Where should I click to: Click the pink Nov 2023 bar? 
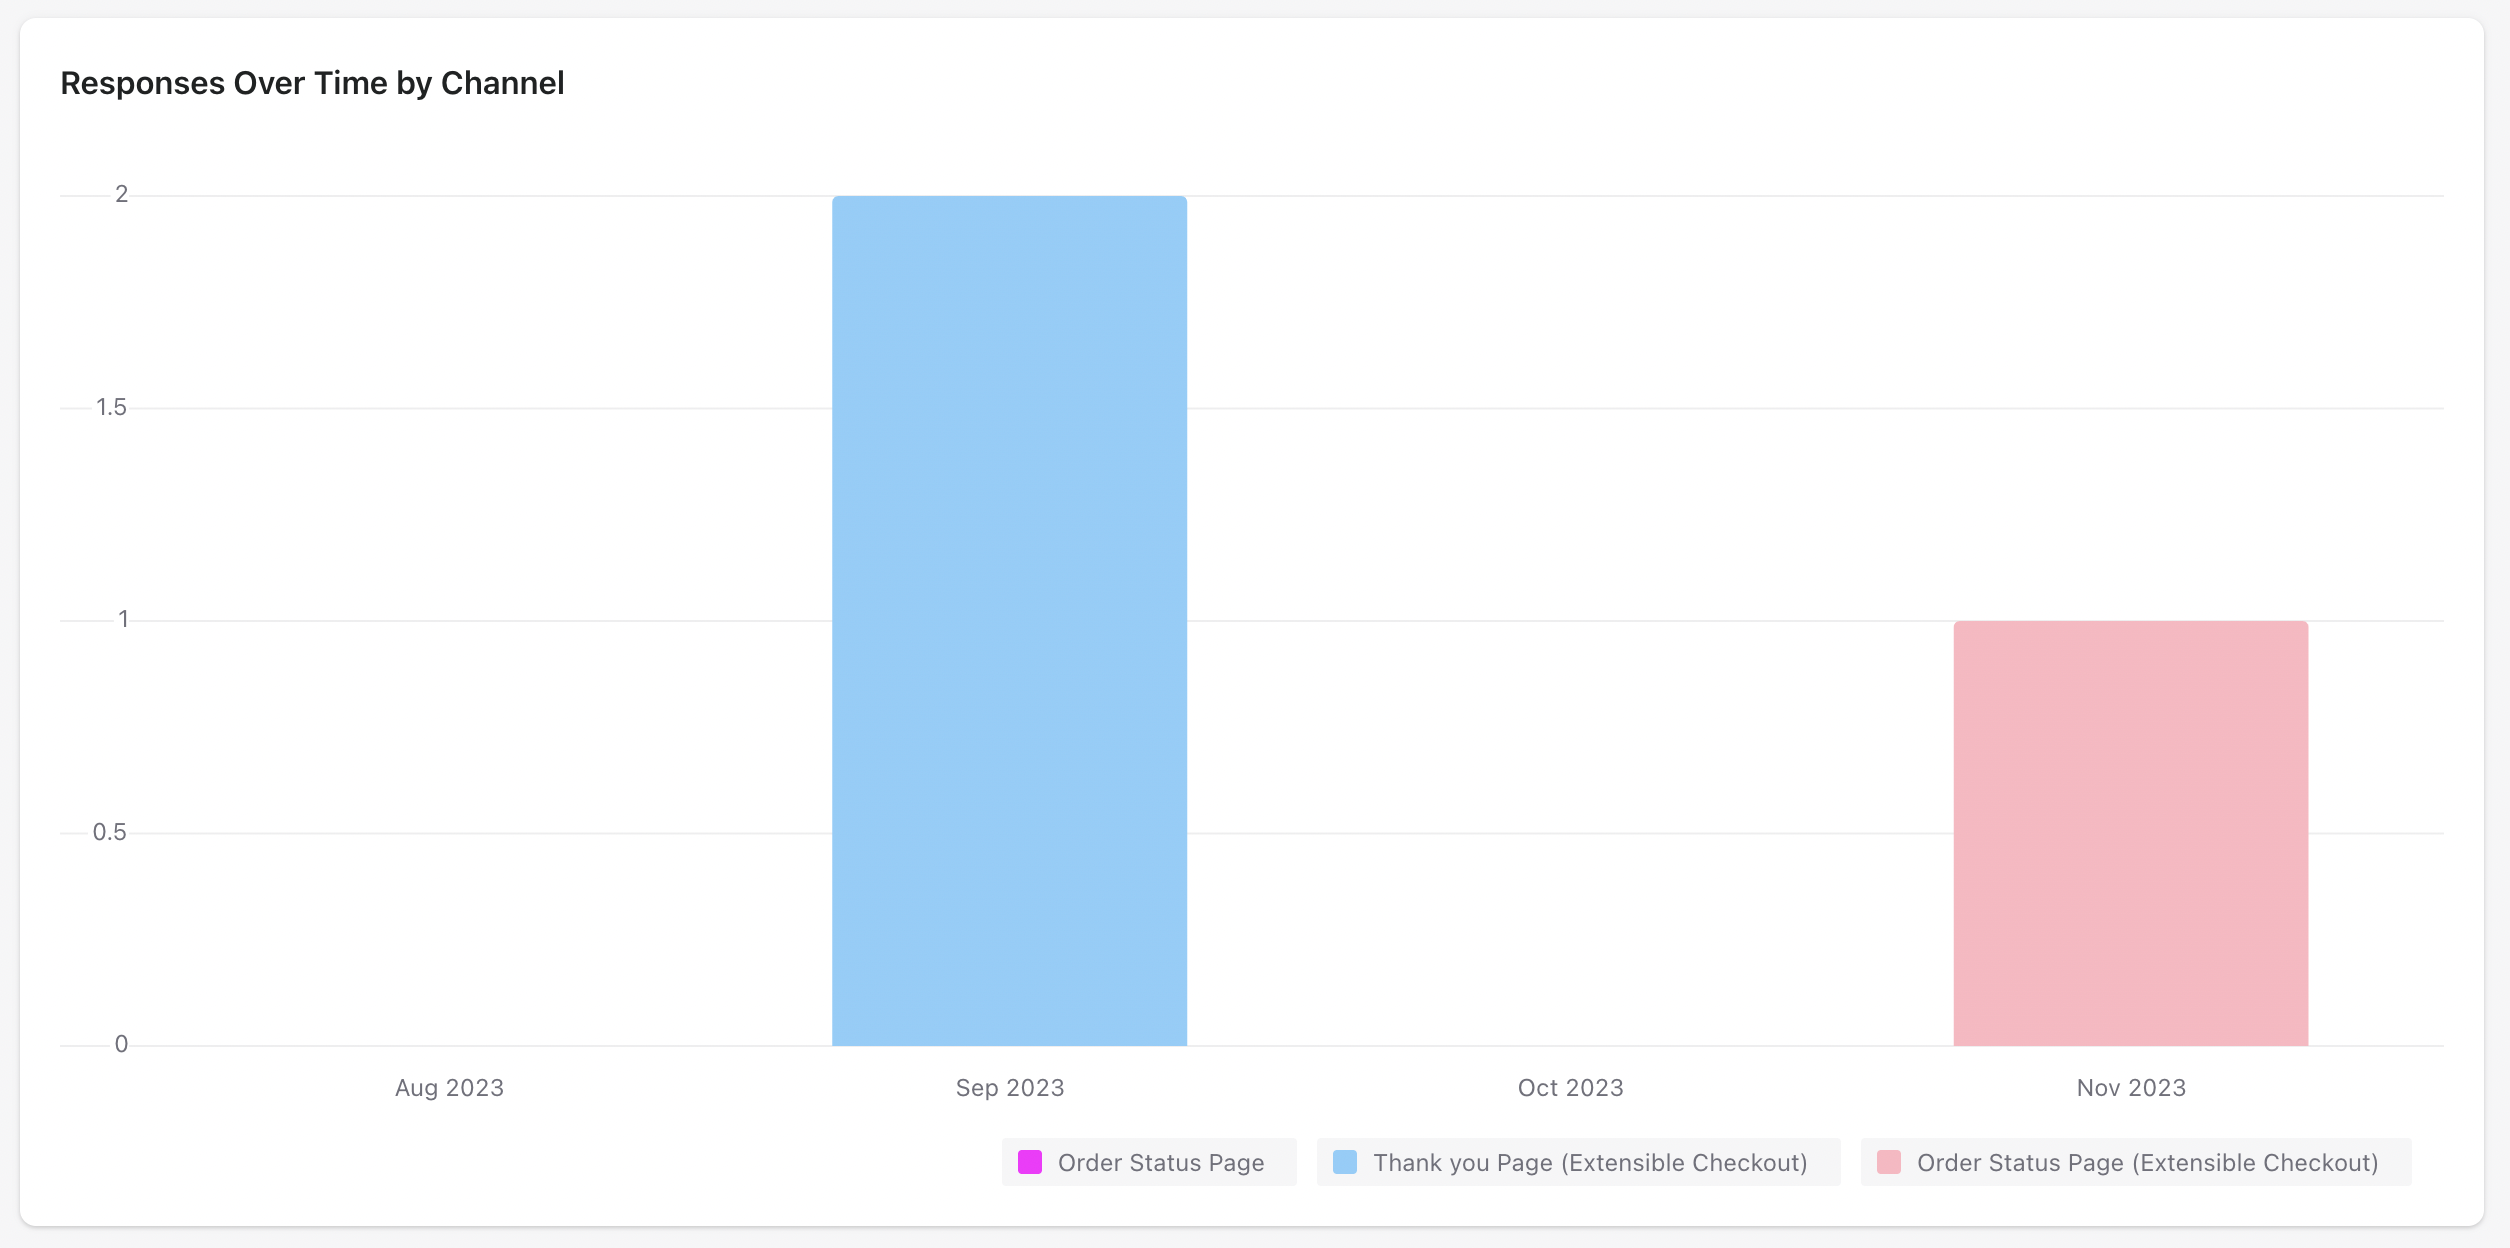[x=2130, y=833]
